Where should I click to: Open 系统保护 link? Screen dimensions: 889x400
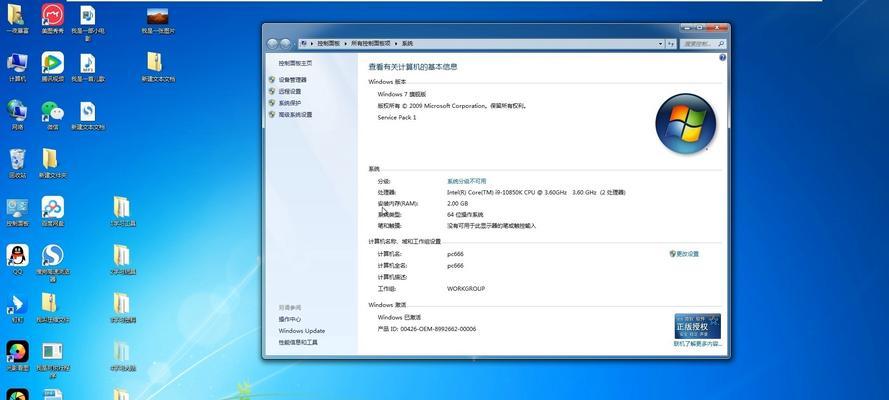pyautogui.click(x=290, y=103)
